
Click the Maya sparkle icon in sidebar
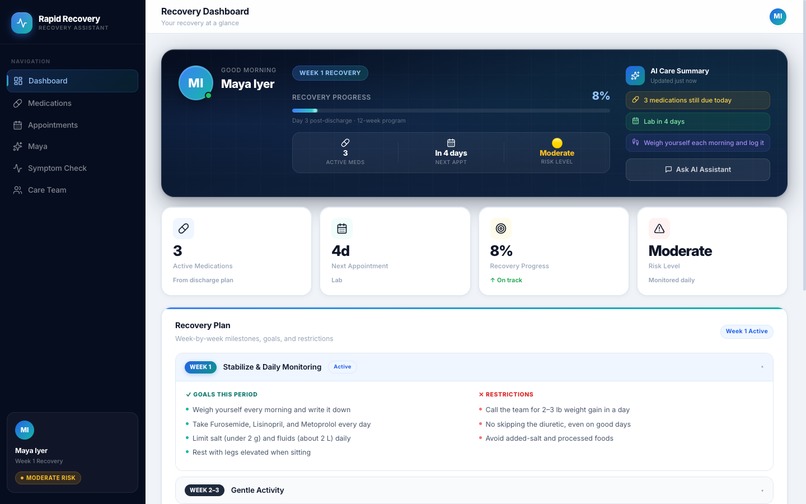tap(17, 147)
